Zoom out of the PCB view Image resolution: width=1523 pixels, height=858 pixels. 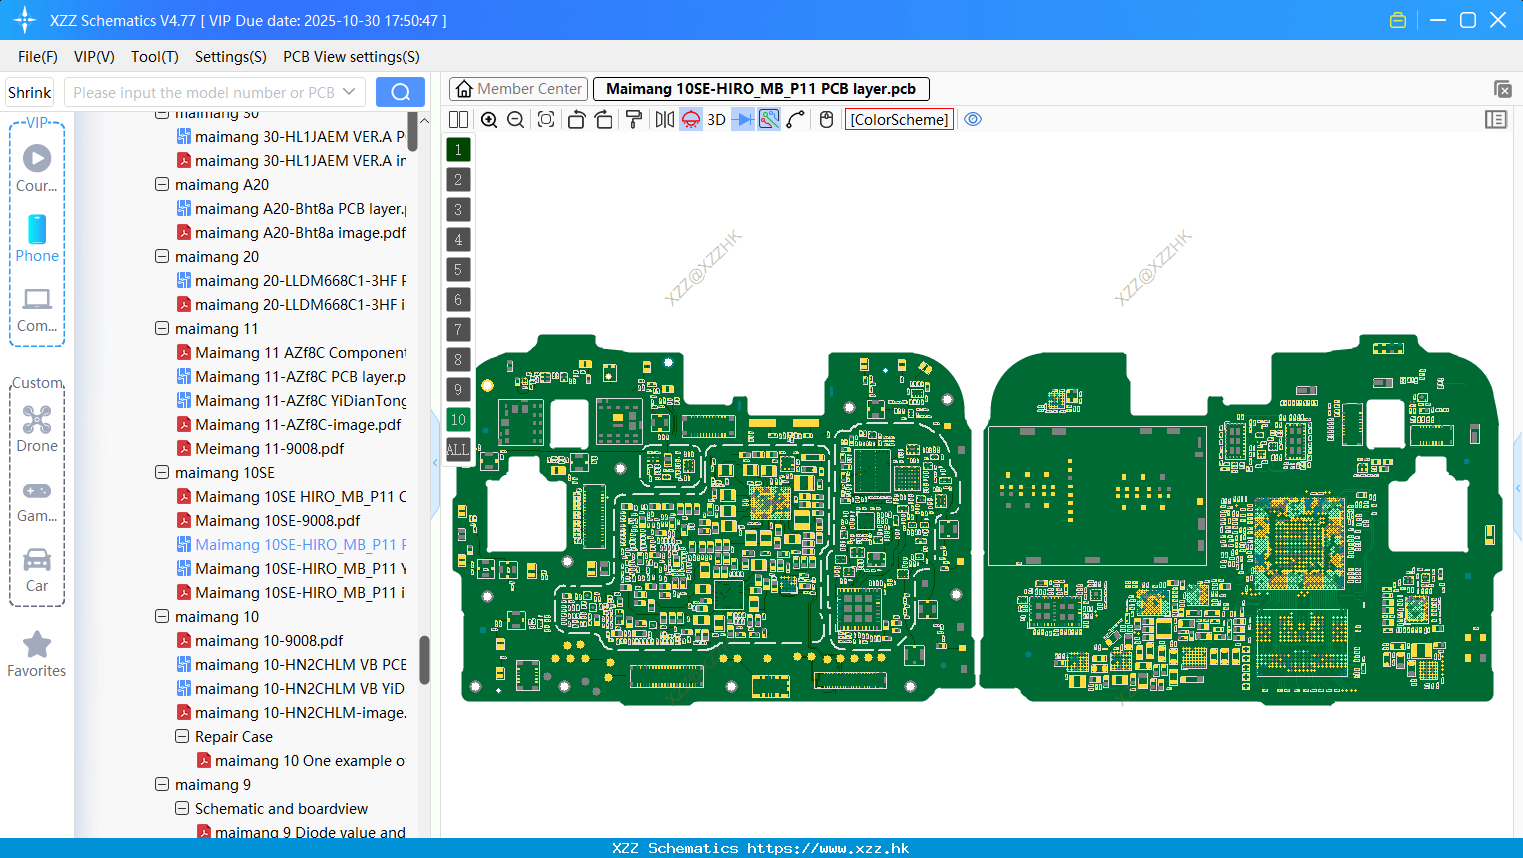click(x=516, y=119)
